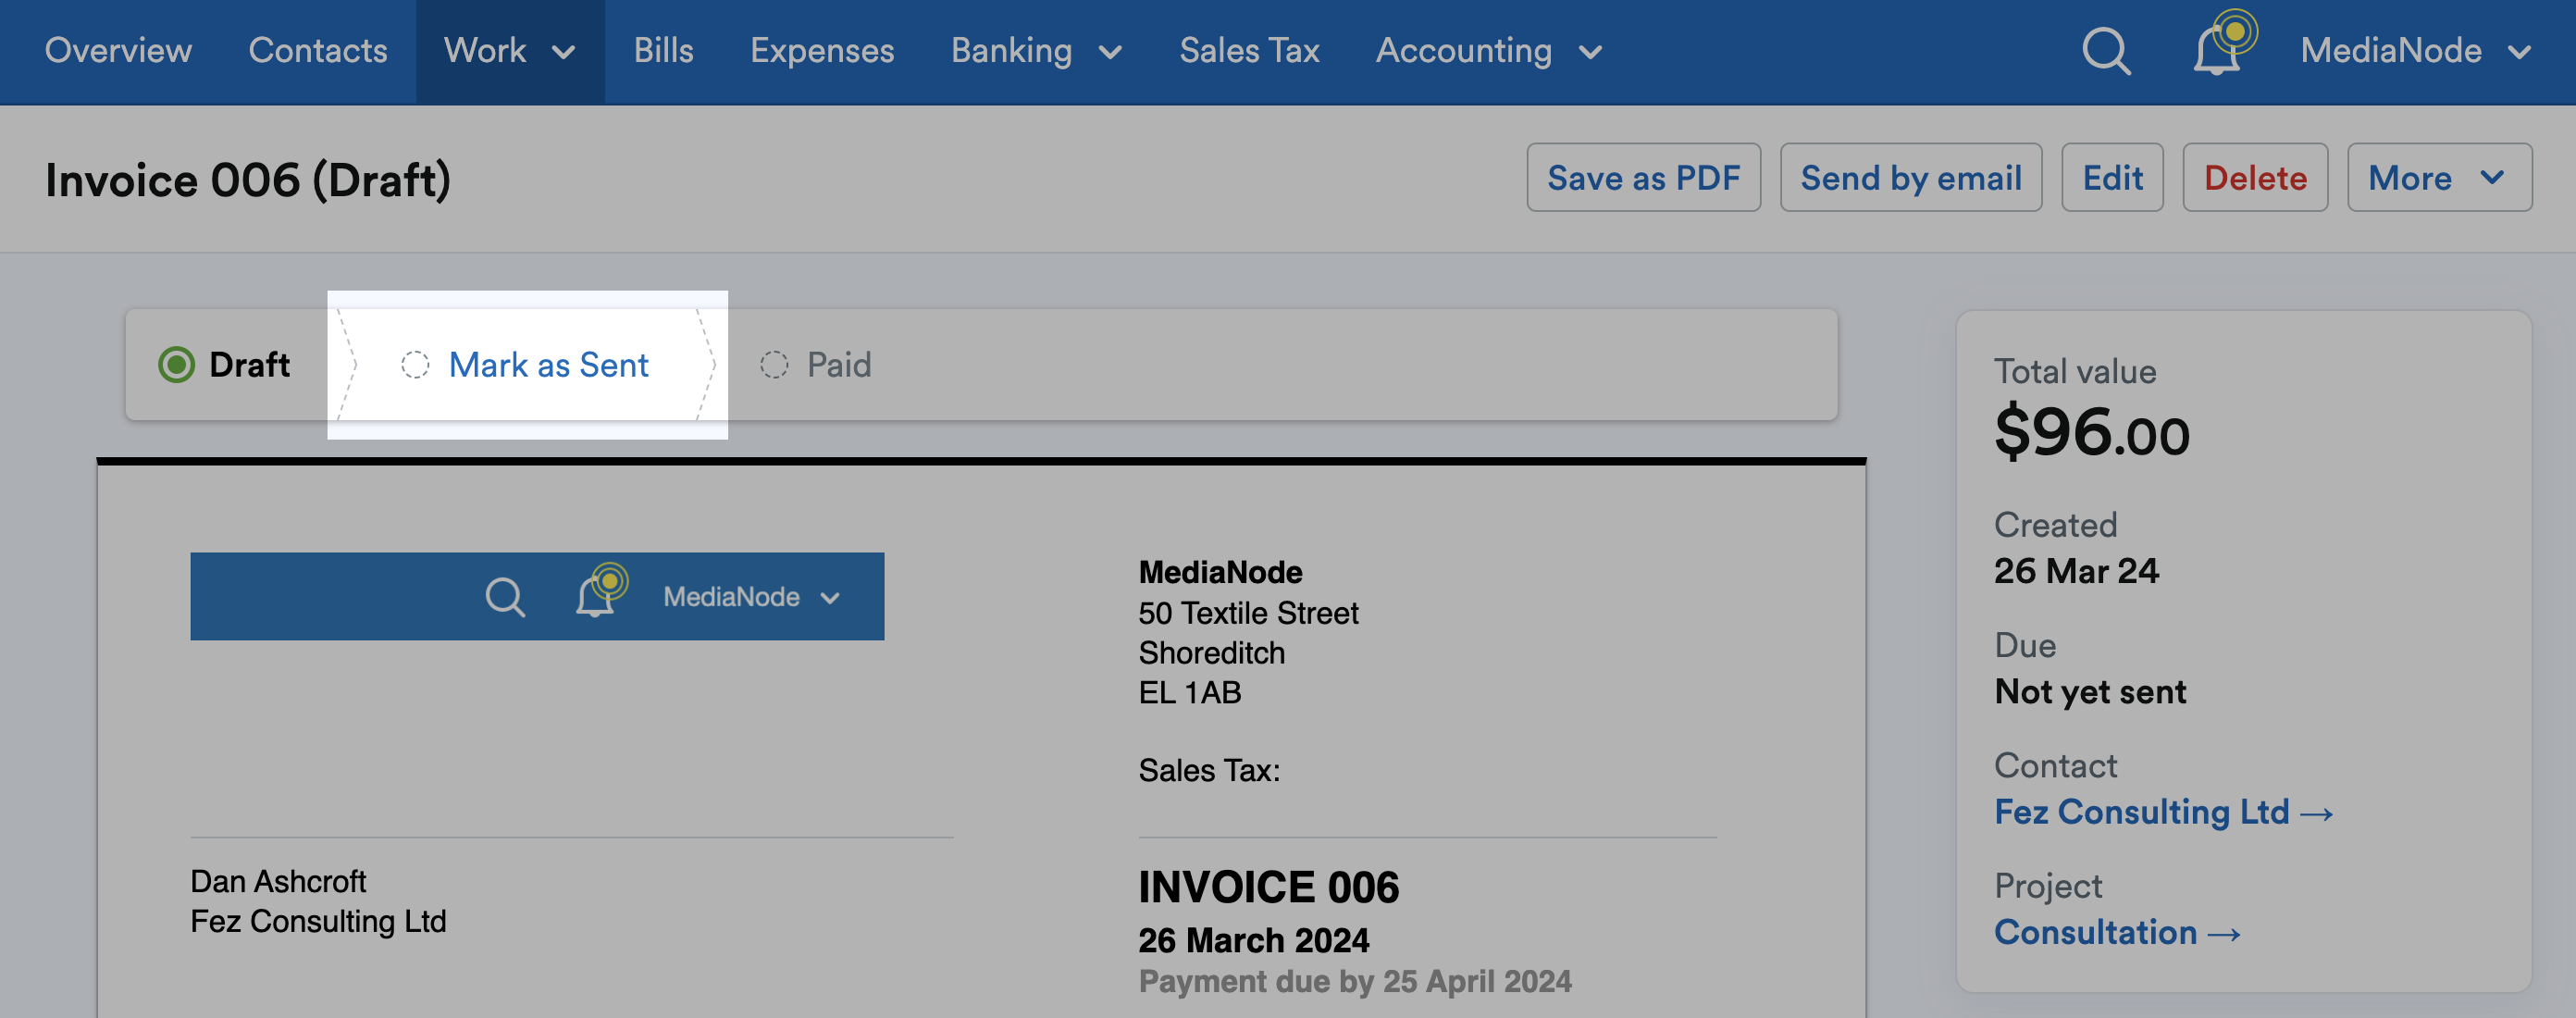Click the search icon in the invoice logo image
The width and height of the screenshot is (2576, 1018).
pos(505,597)
